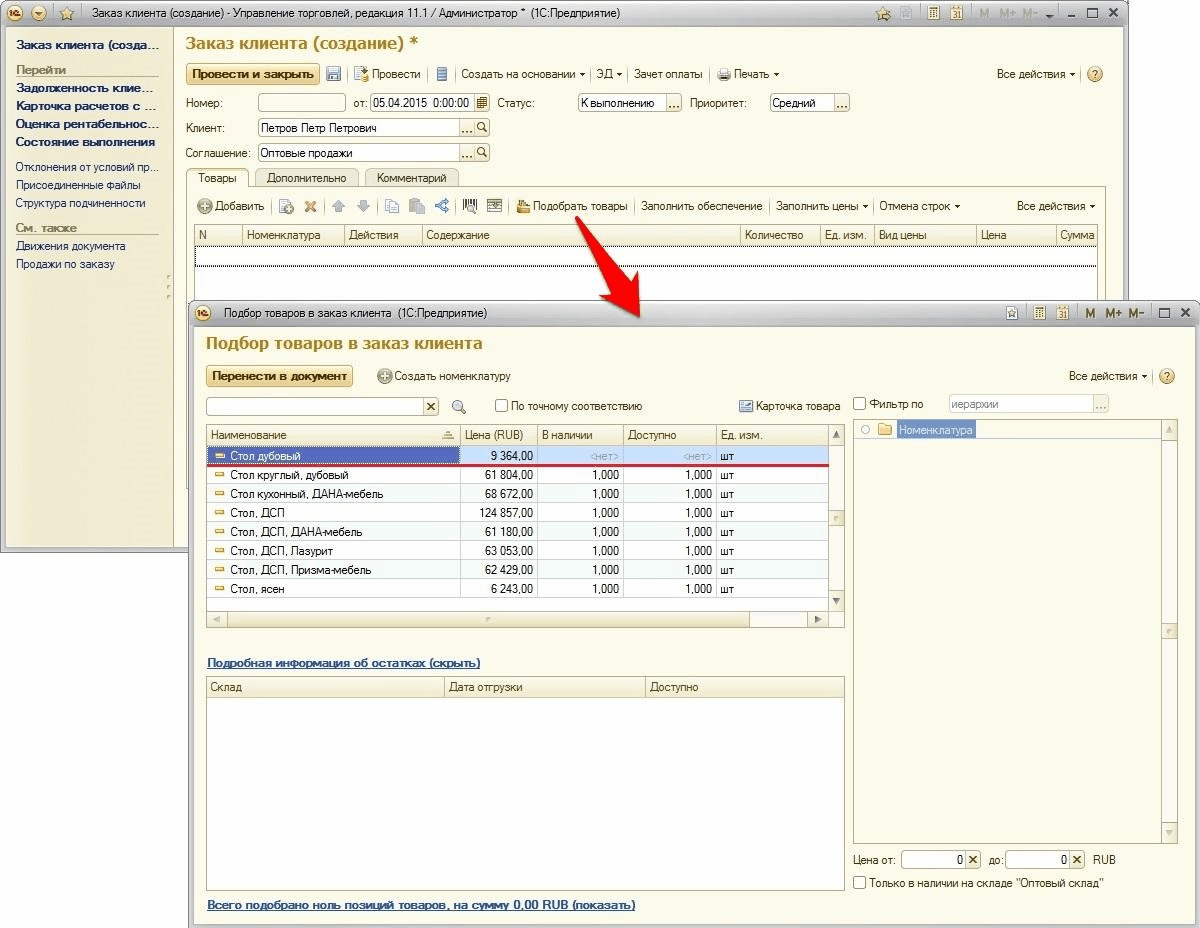Open the 'Комментарий' tab
1200x928 pixels.
(x=411, y=178)
